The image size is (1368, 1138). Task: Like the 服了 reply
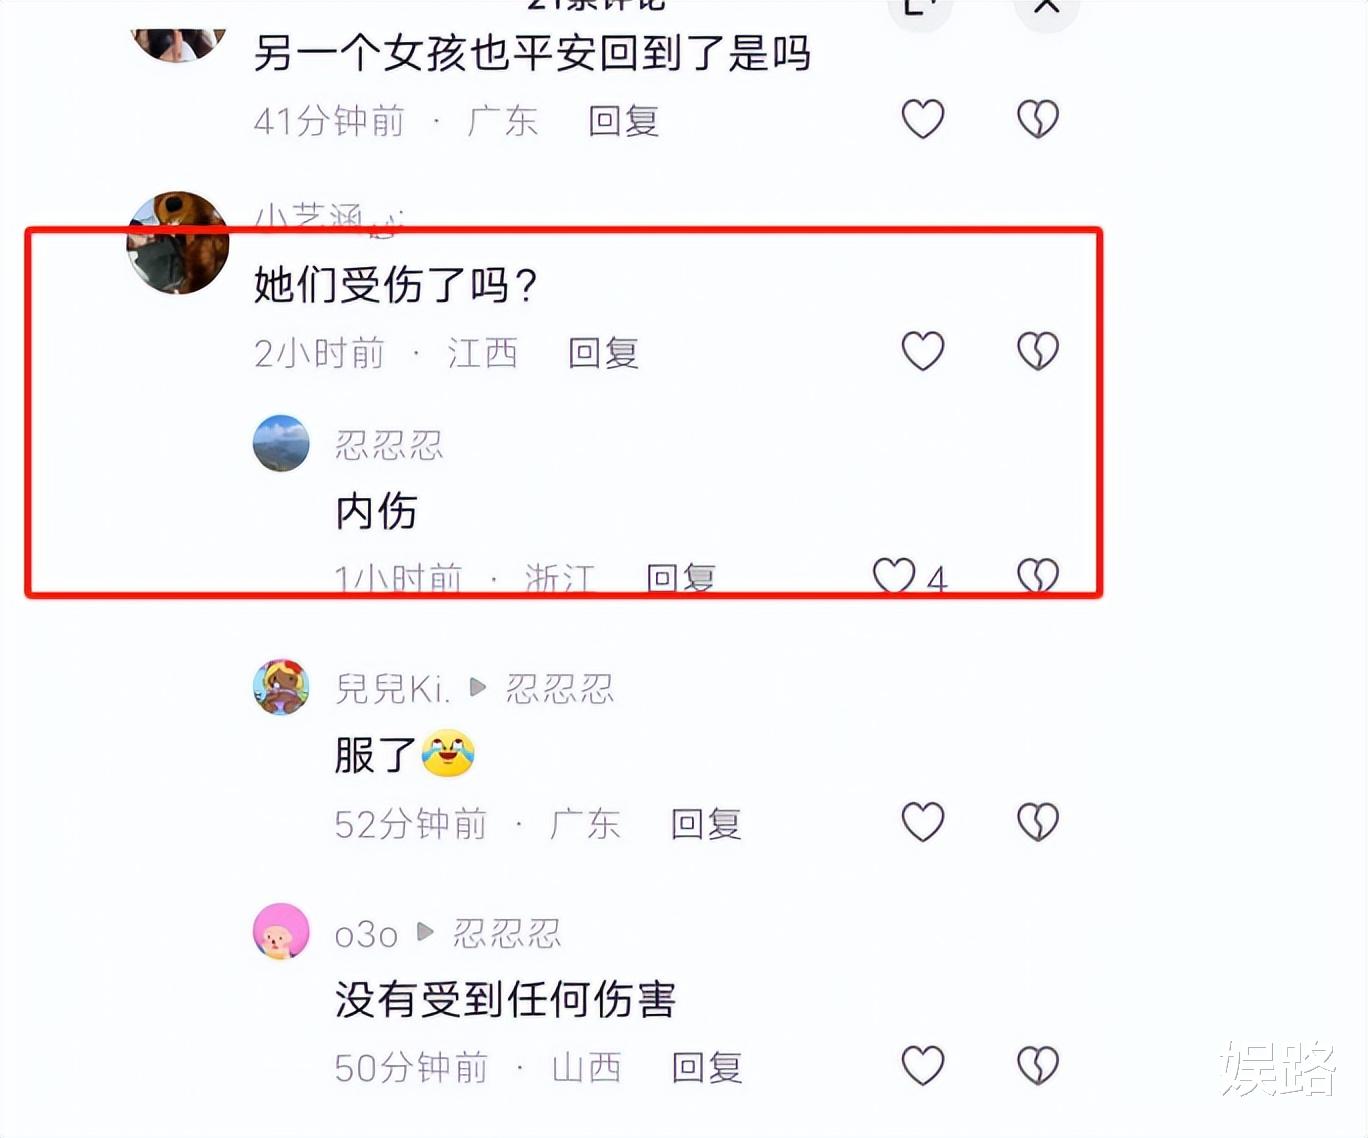coord(923,822)
